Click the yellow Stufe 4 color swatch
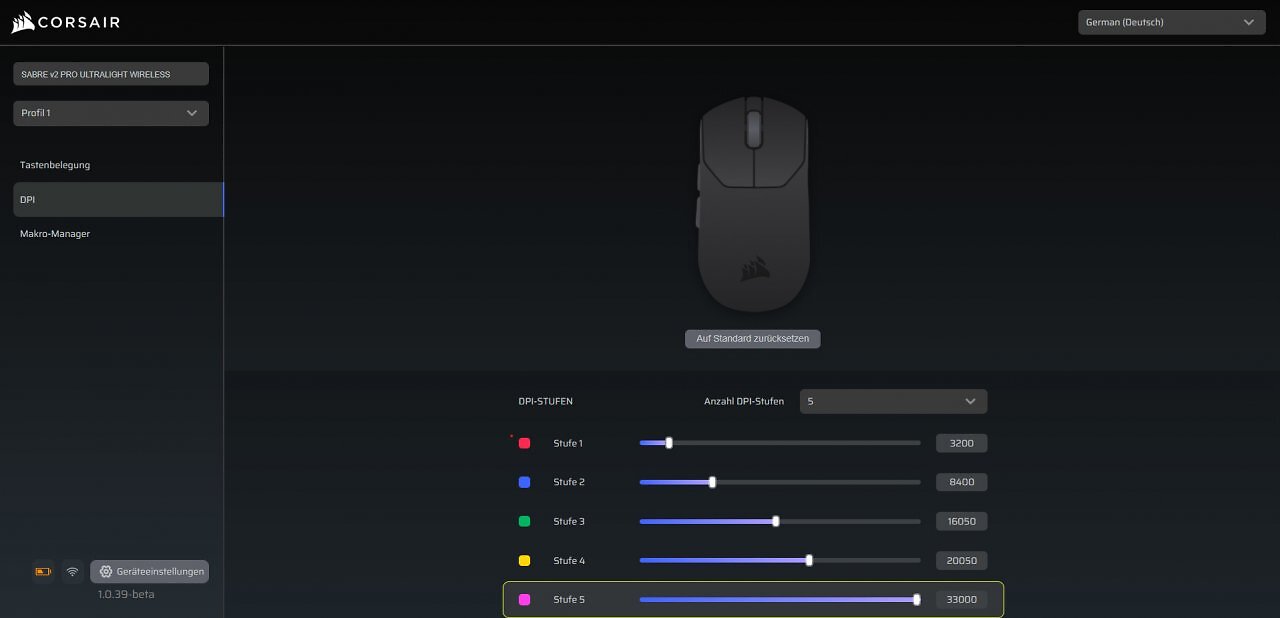 point(524,561)
